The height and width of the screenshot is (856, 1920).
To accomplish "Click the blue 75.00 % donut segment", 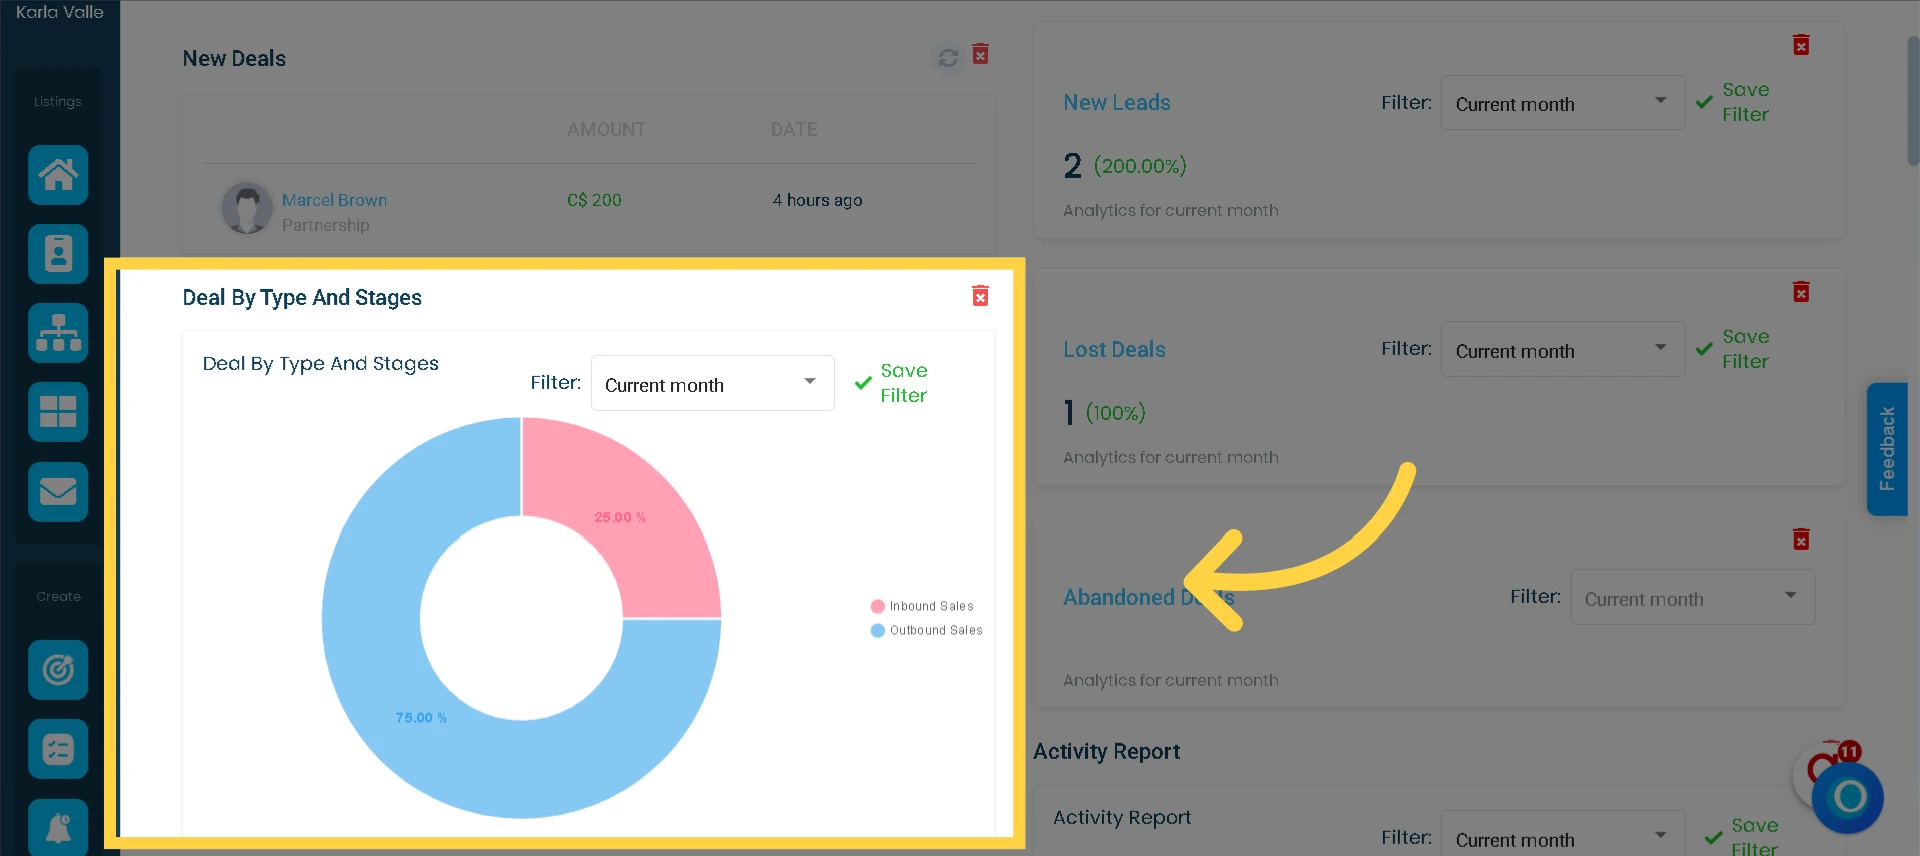I will (420, 717).
